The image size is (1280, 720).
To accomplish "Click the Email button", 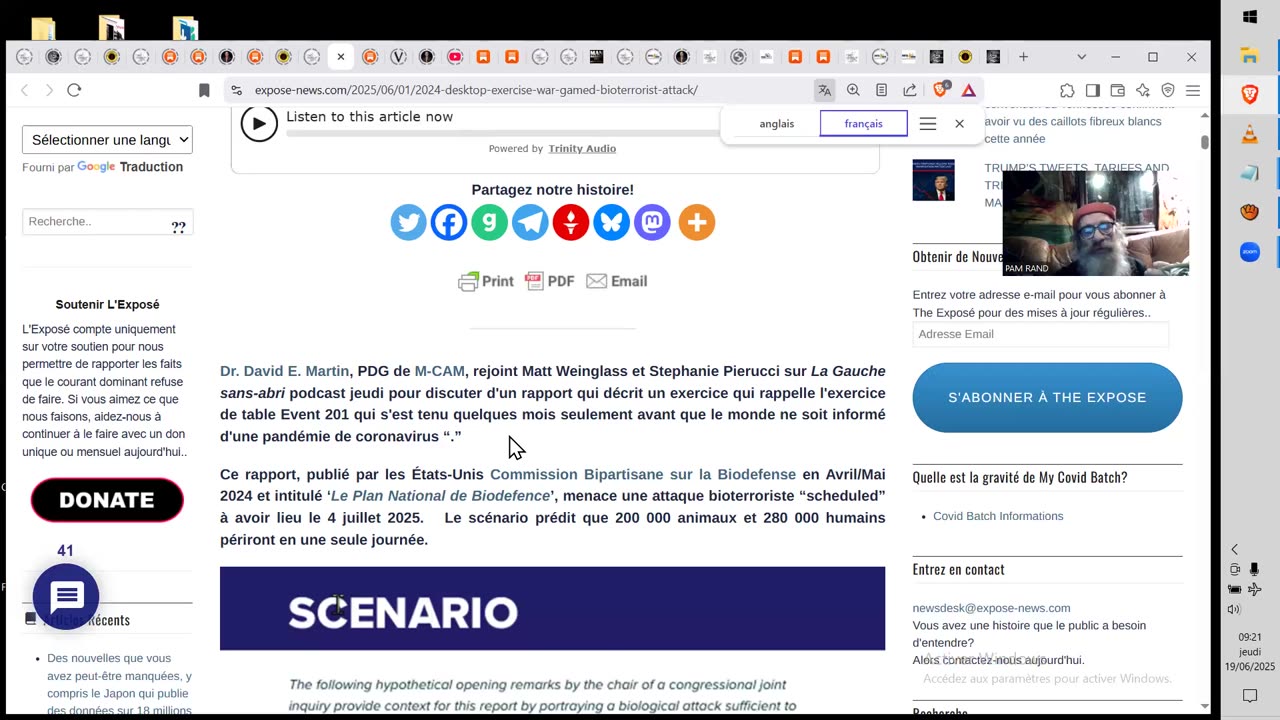I will pos(617,281).
